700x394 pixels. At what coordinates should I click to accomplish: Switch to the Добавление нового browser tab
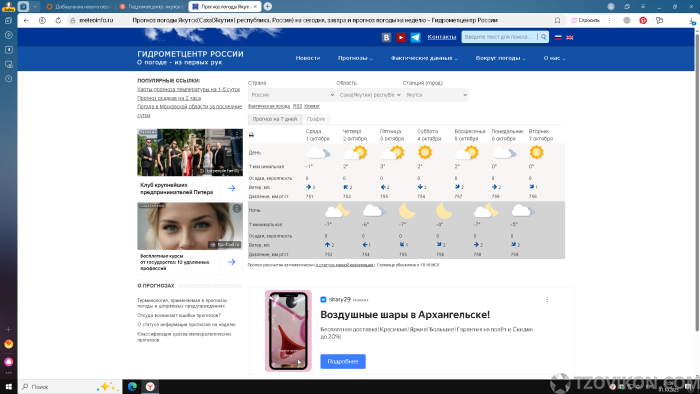79,7
